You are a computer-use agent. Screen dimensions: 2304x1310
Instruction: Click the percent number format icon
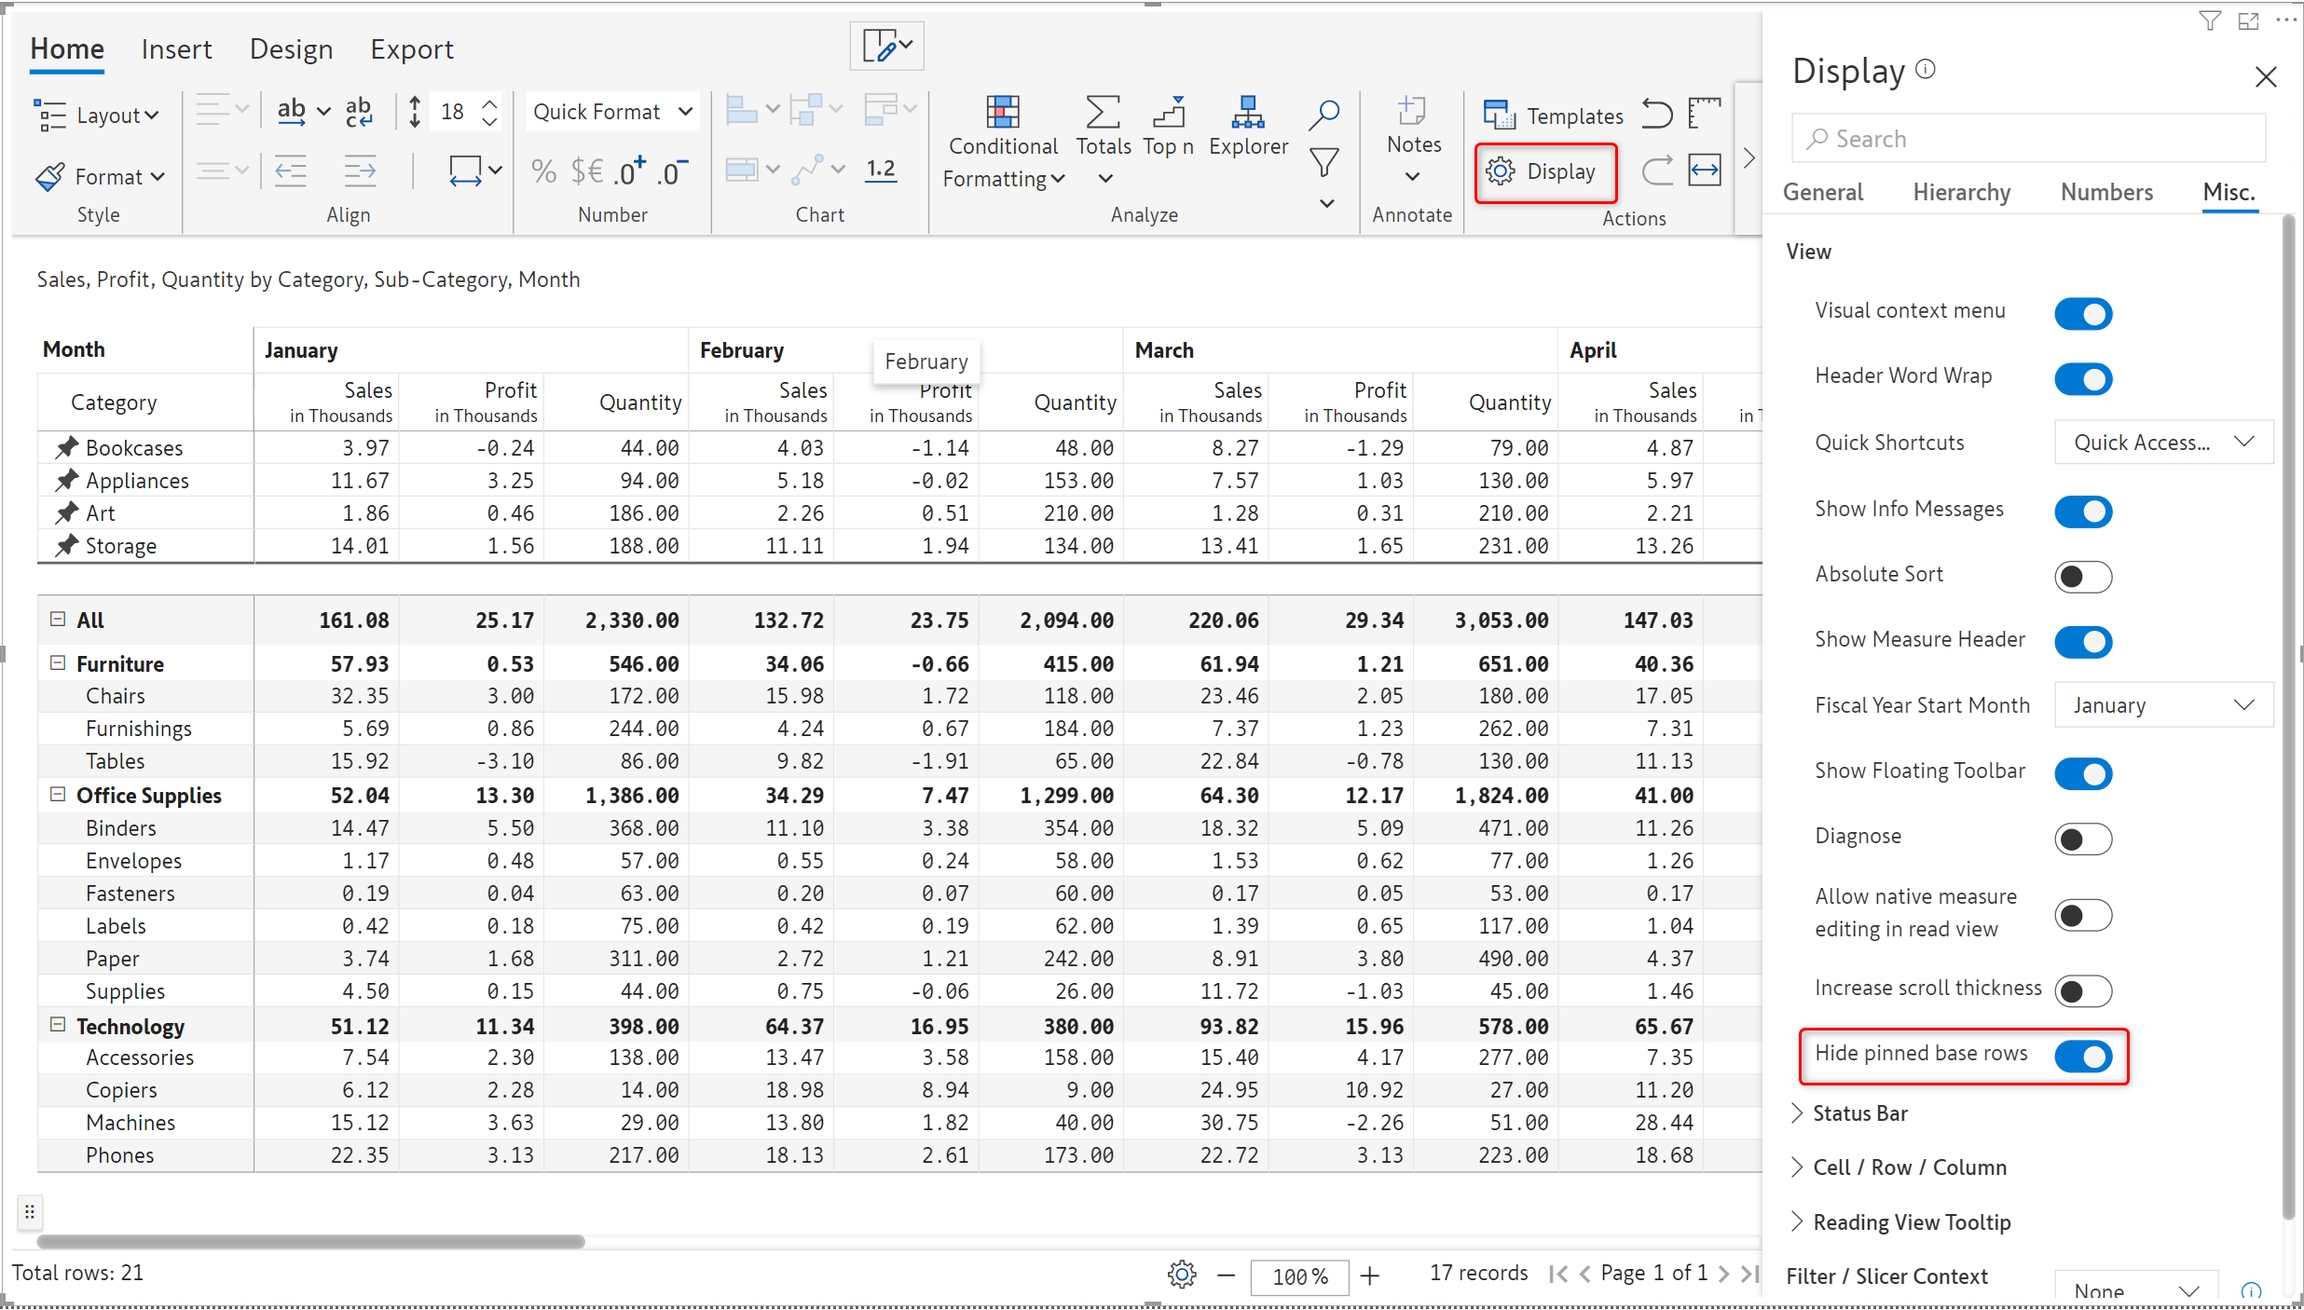543,172
